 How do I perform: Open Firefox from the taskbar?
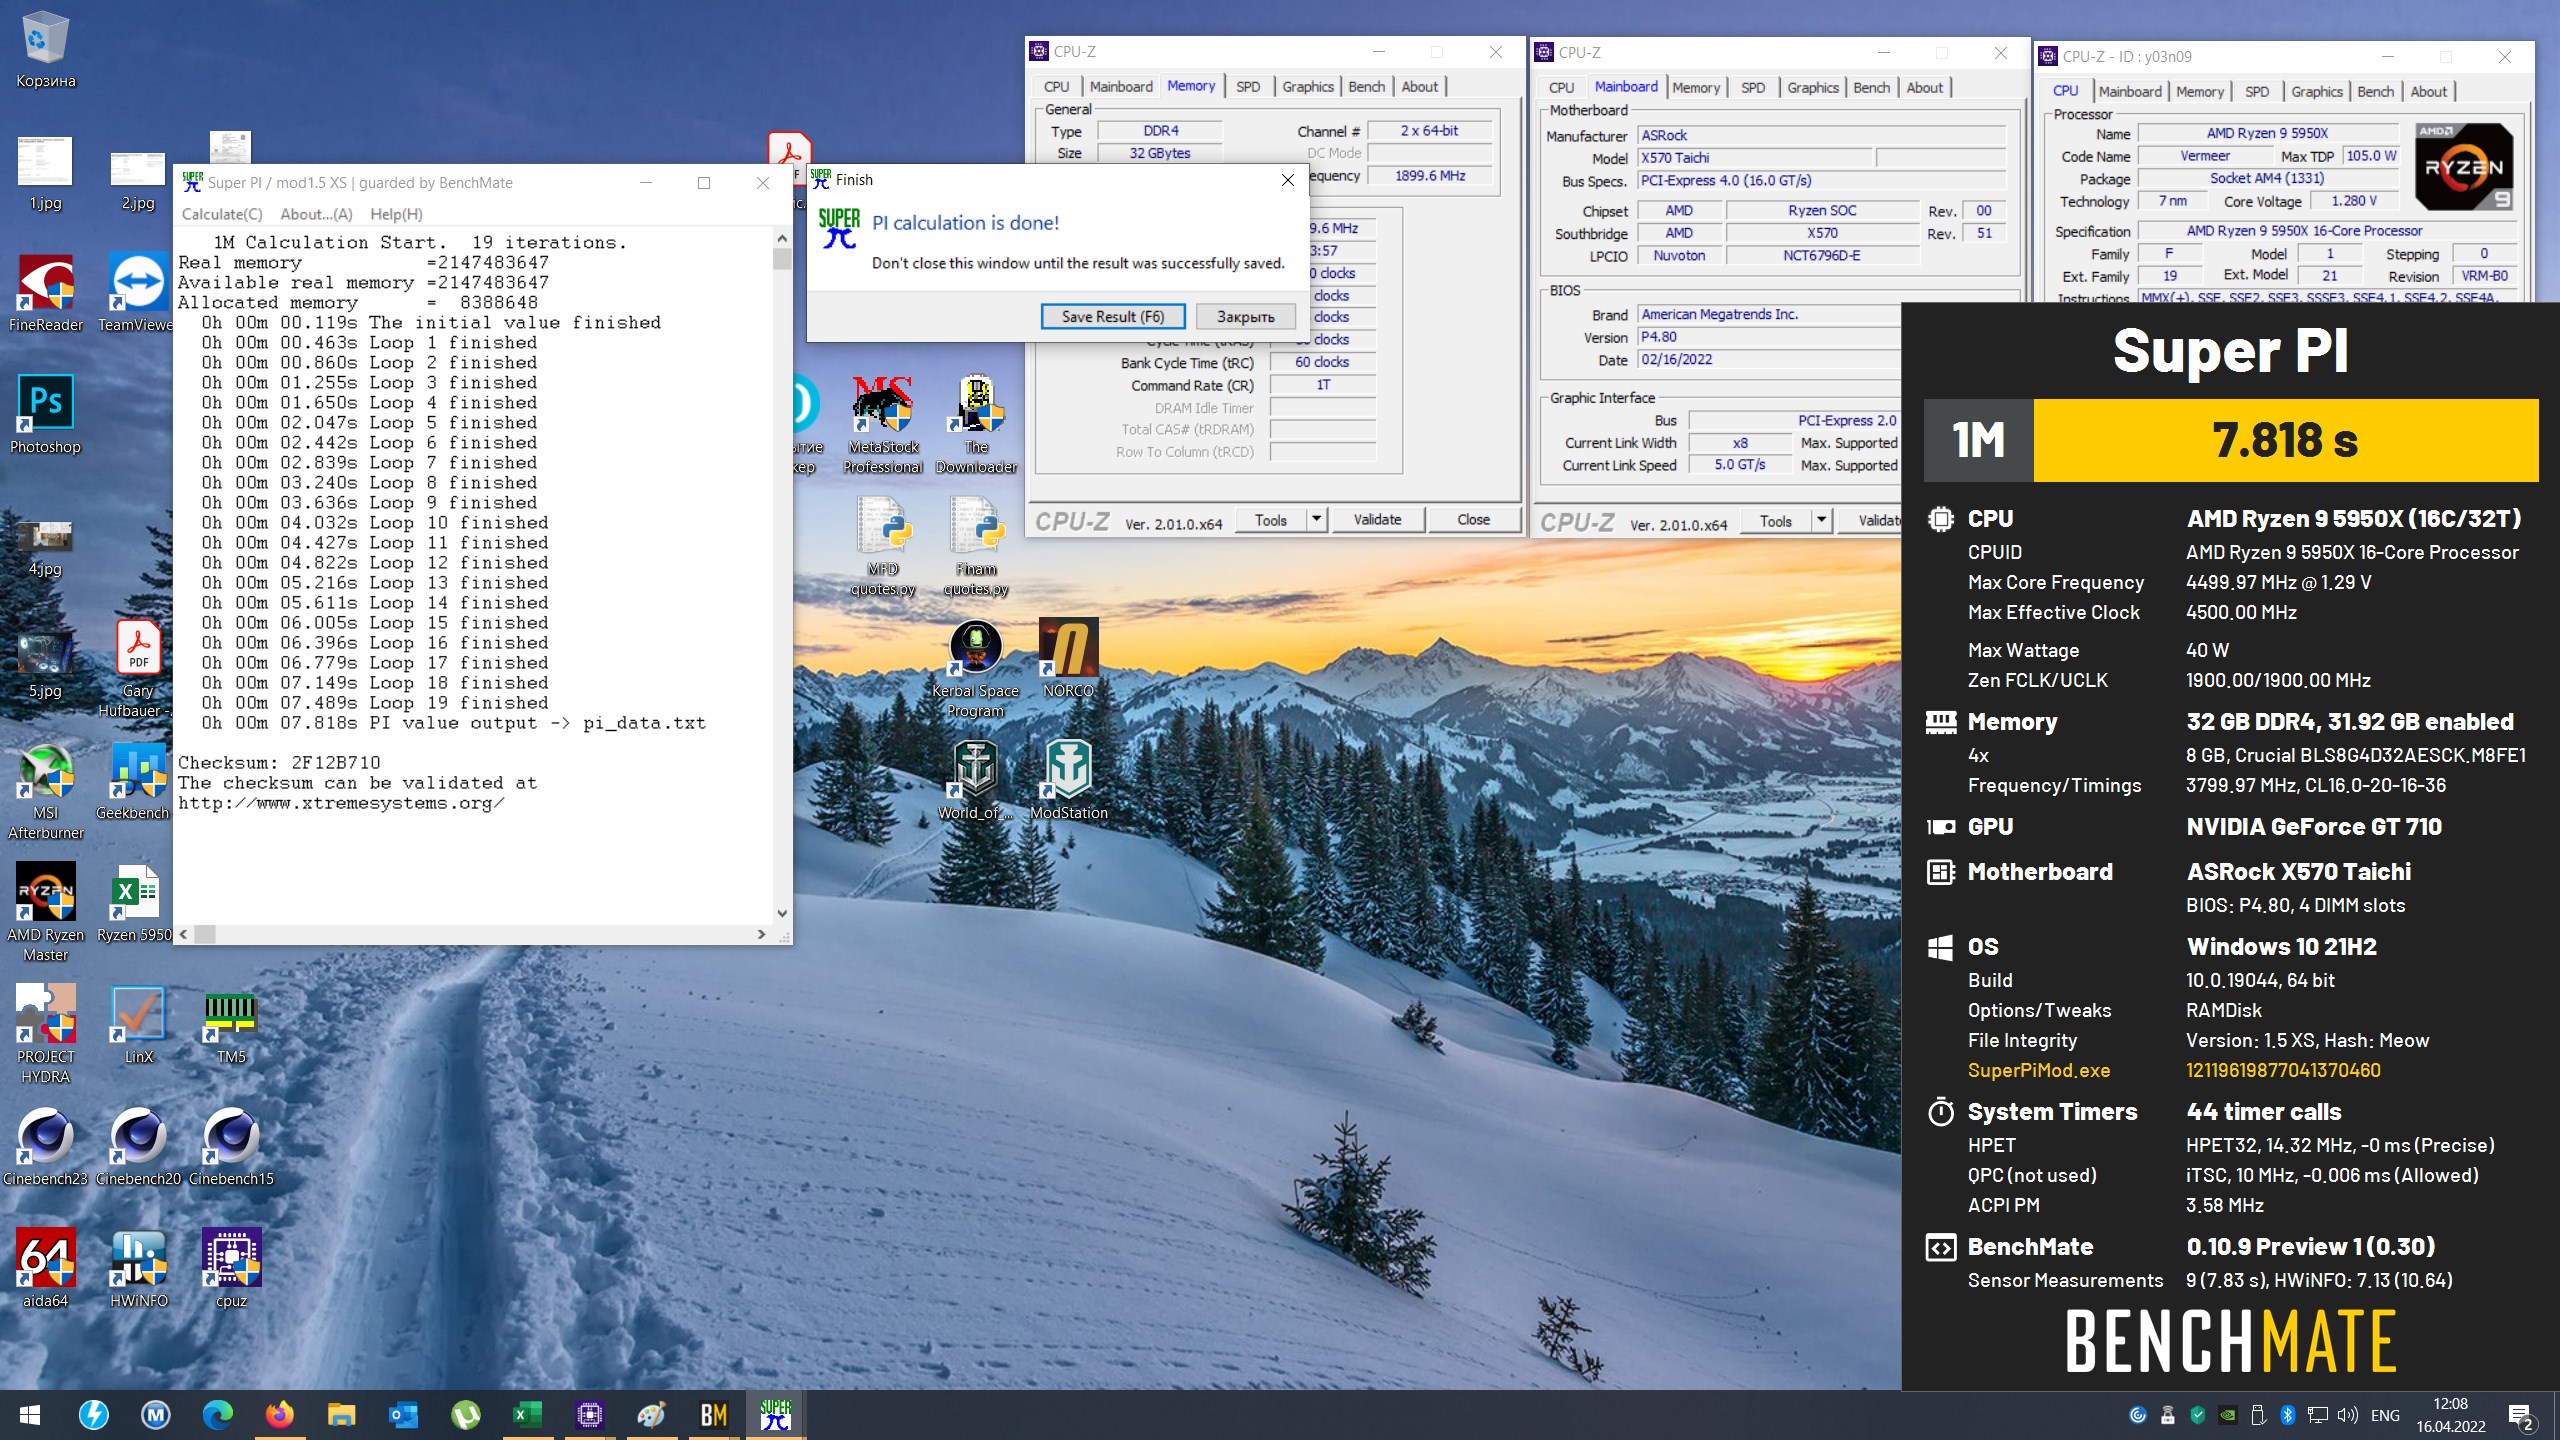280,1415
